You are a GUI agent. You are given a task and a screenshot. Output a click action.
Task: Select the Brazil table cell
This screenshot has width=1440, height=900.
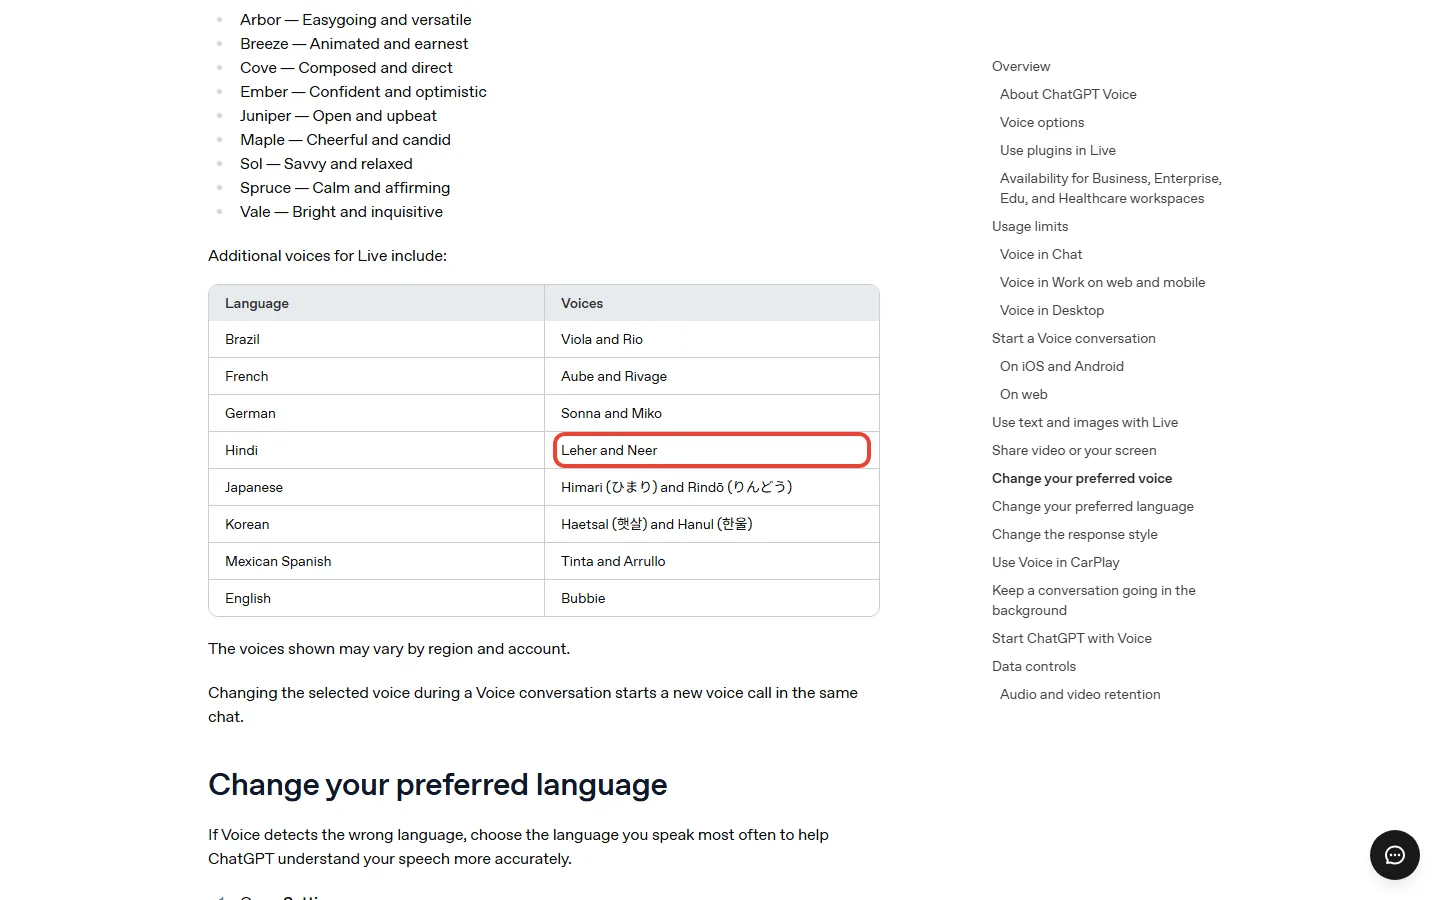pyautogui.click(x=376, y=339)
